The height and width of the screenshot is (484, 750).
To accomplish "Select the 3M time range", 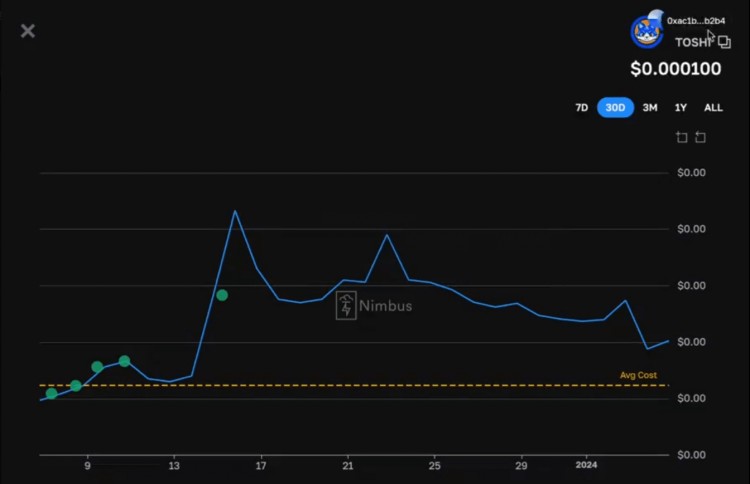I will pyautogui.click(x=650, y=107).
